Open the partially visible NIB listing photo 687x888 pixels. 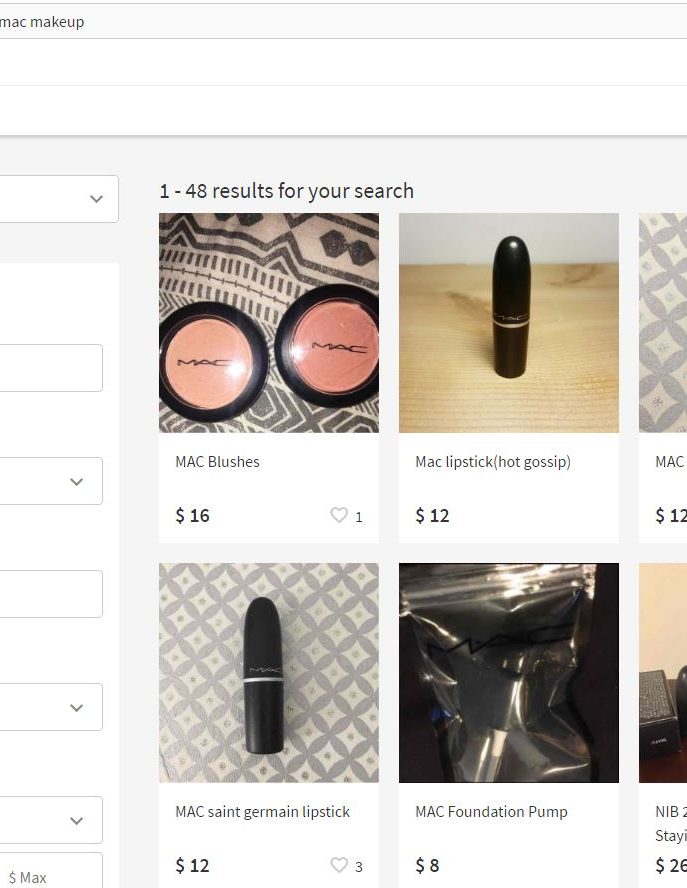tap(664, 673)
